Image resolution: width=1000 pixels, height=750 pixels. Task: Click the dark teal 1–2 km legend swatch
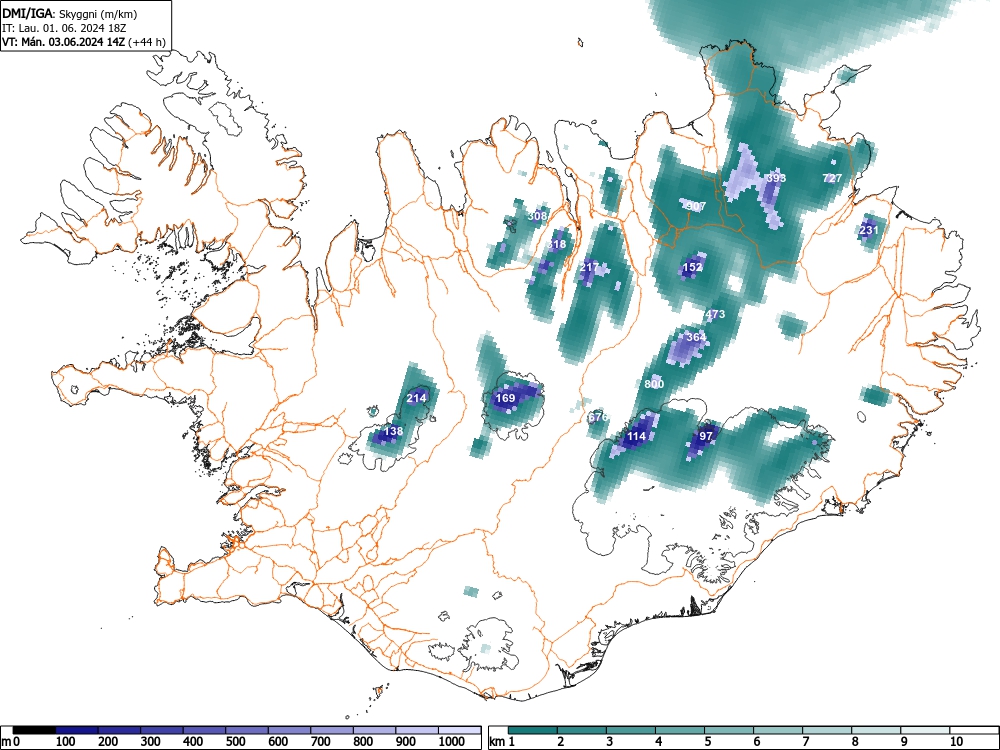pos(533,730)
